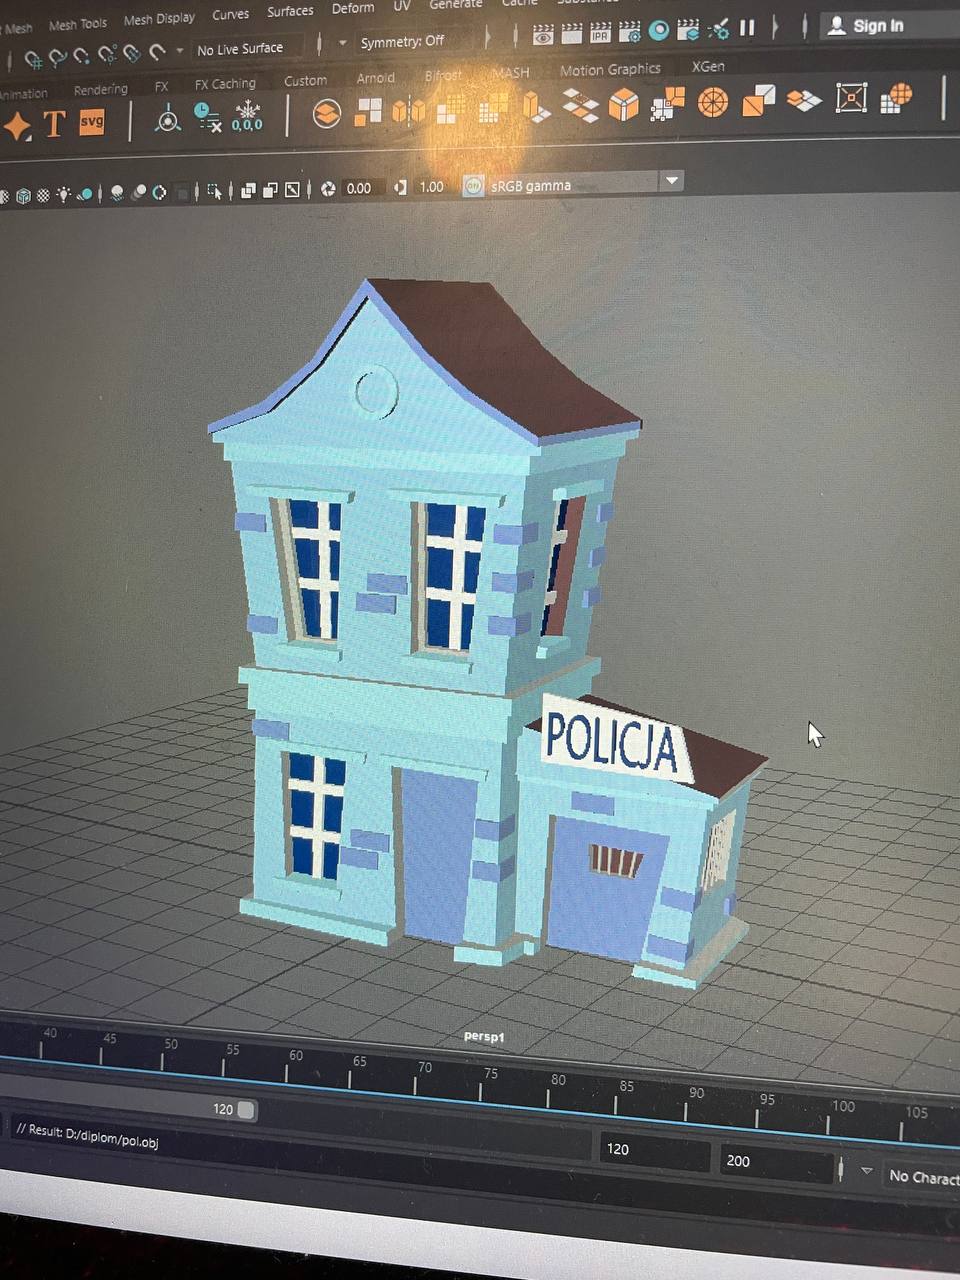
Task: Open the Symmetry: Off dropdown
Action: tap(402, 42)
